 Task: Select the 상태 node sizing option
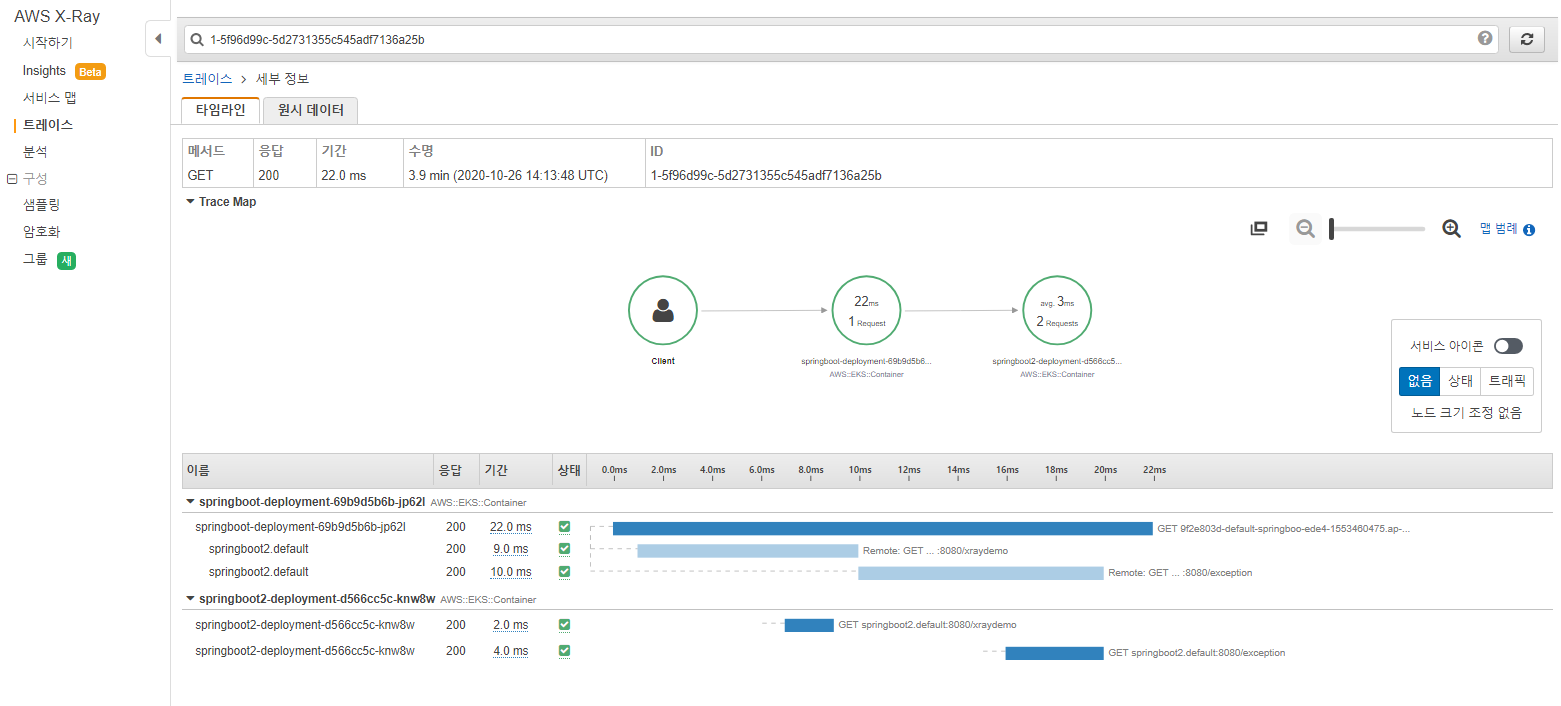[1461, 381]
